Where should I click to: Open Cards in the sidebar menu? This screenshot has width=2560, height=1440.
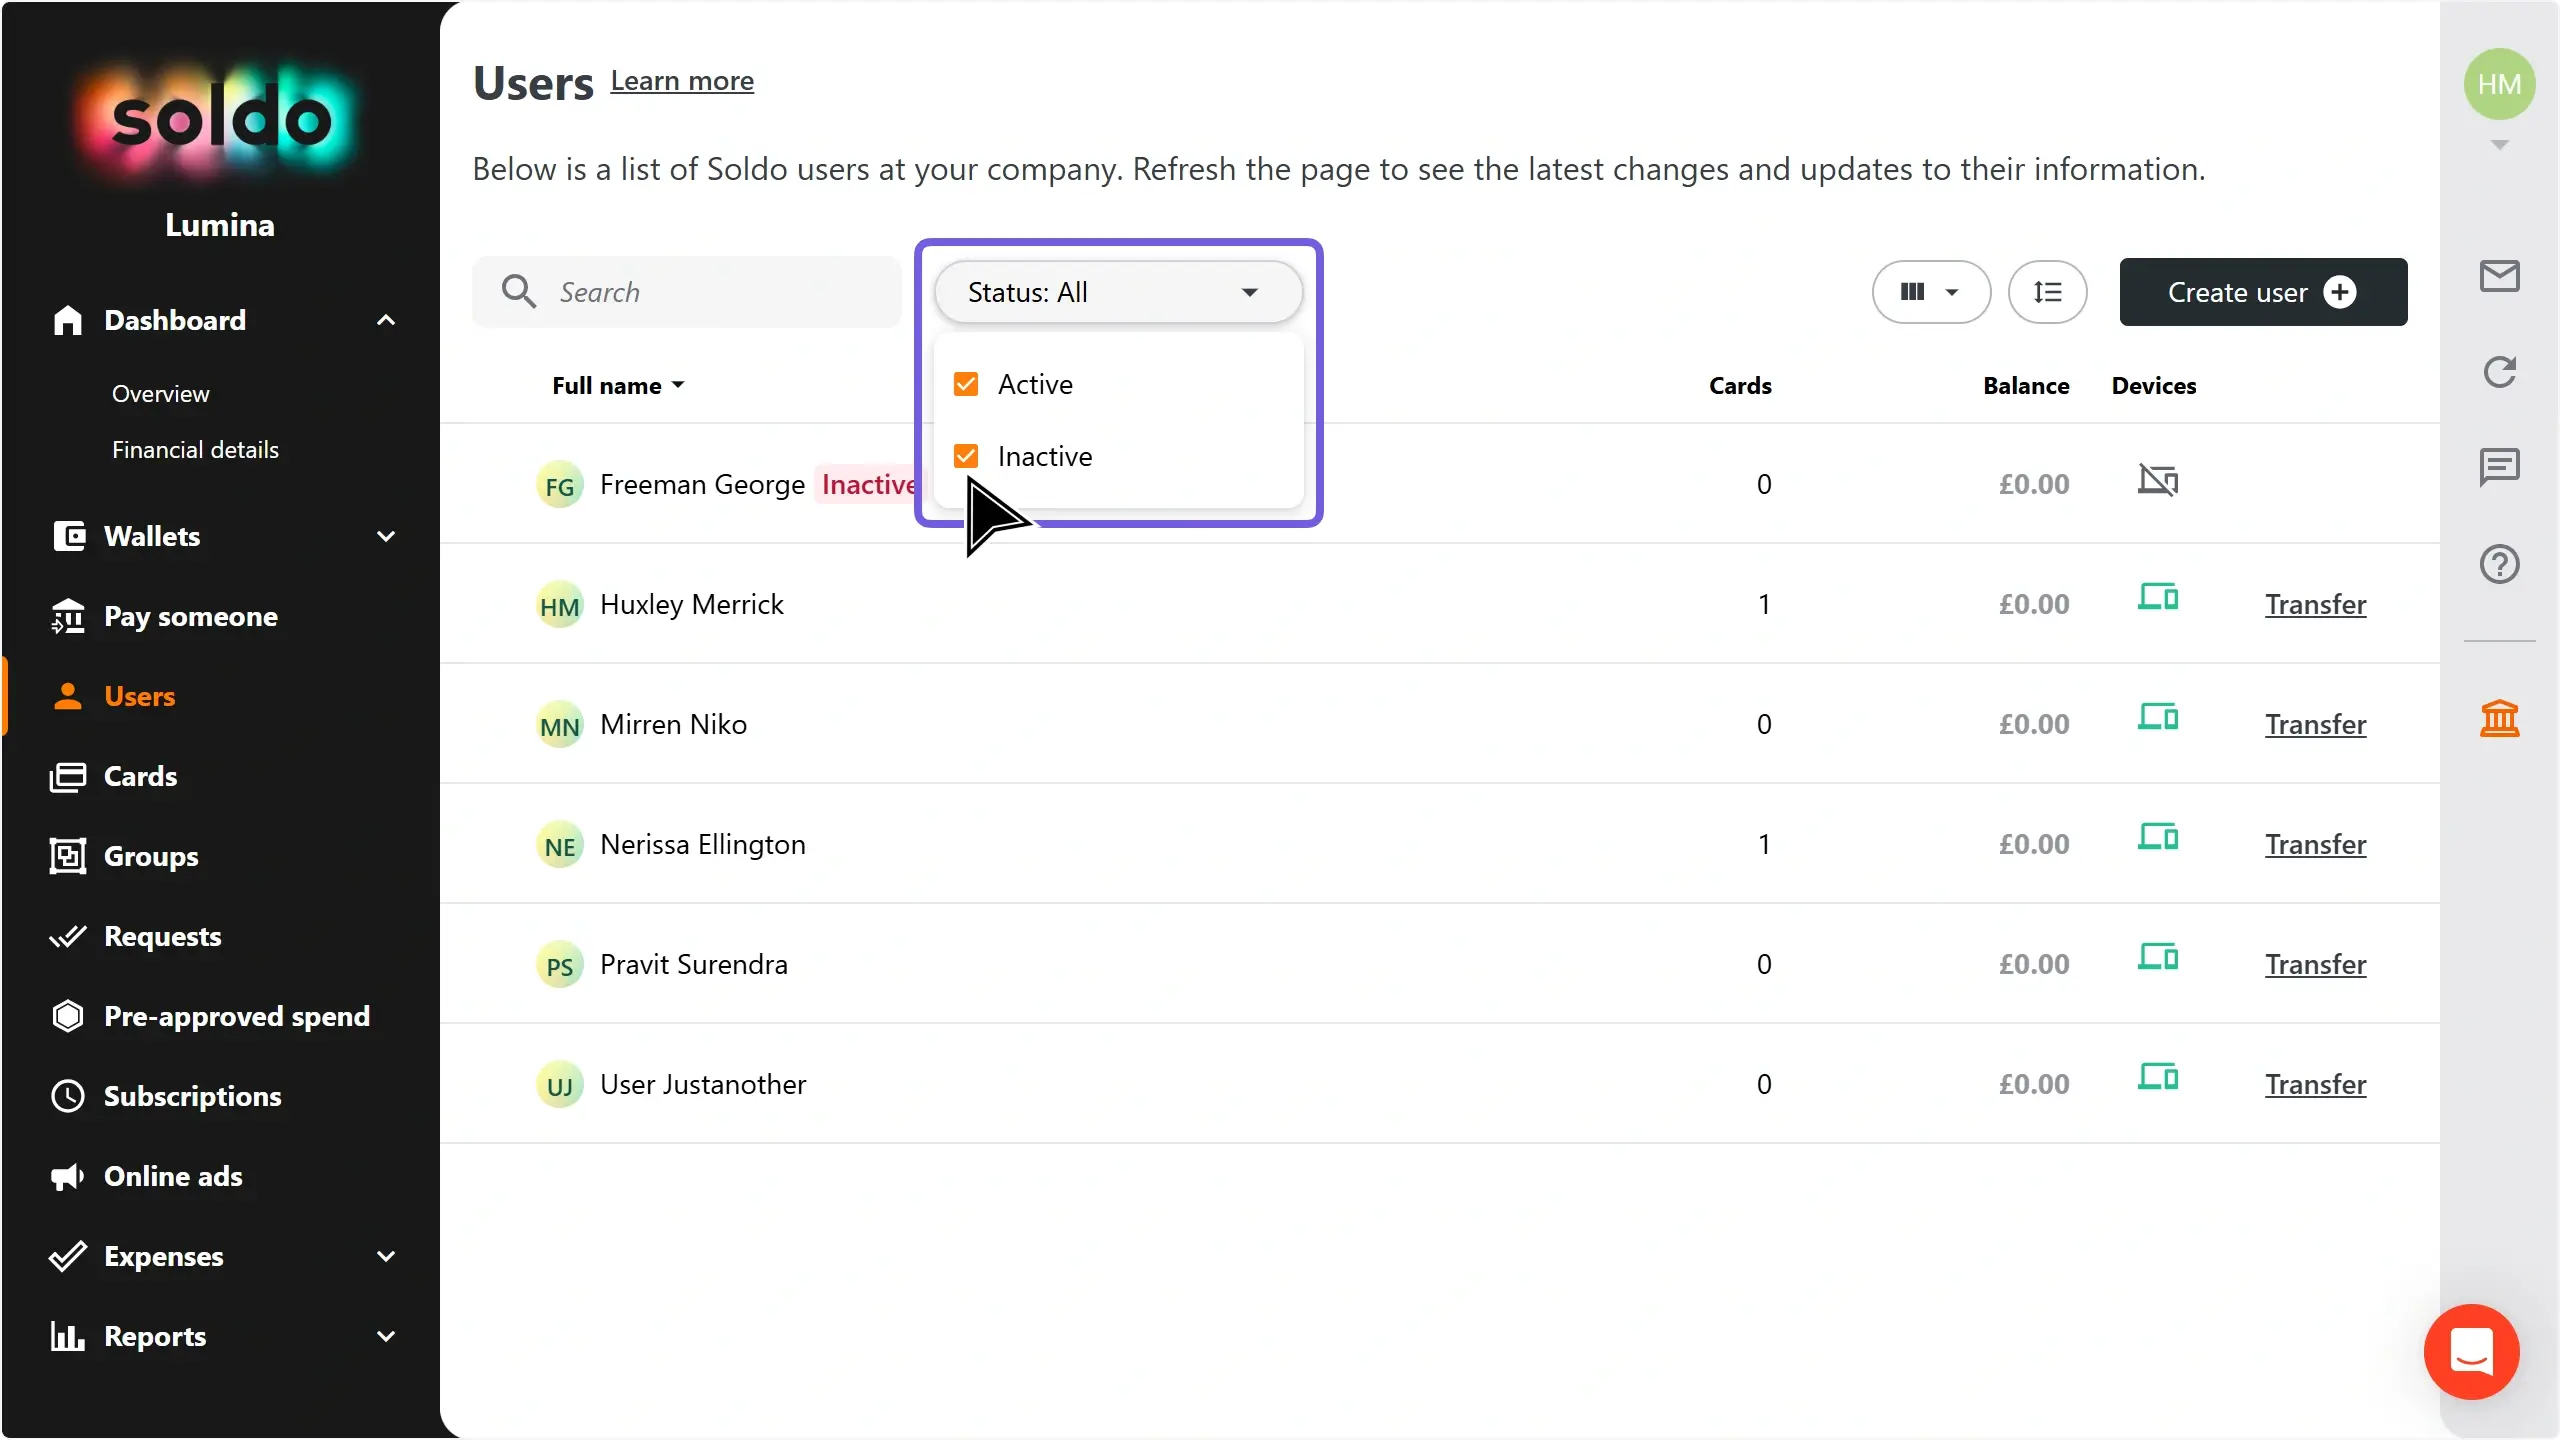click(x=140, y=776)
